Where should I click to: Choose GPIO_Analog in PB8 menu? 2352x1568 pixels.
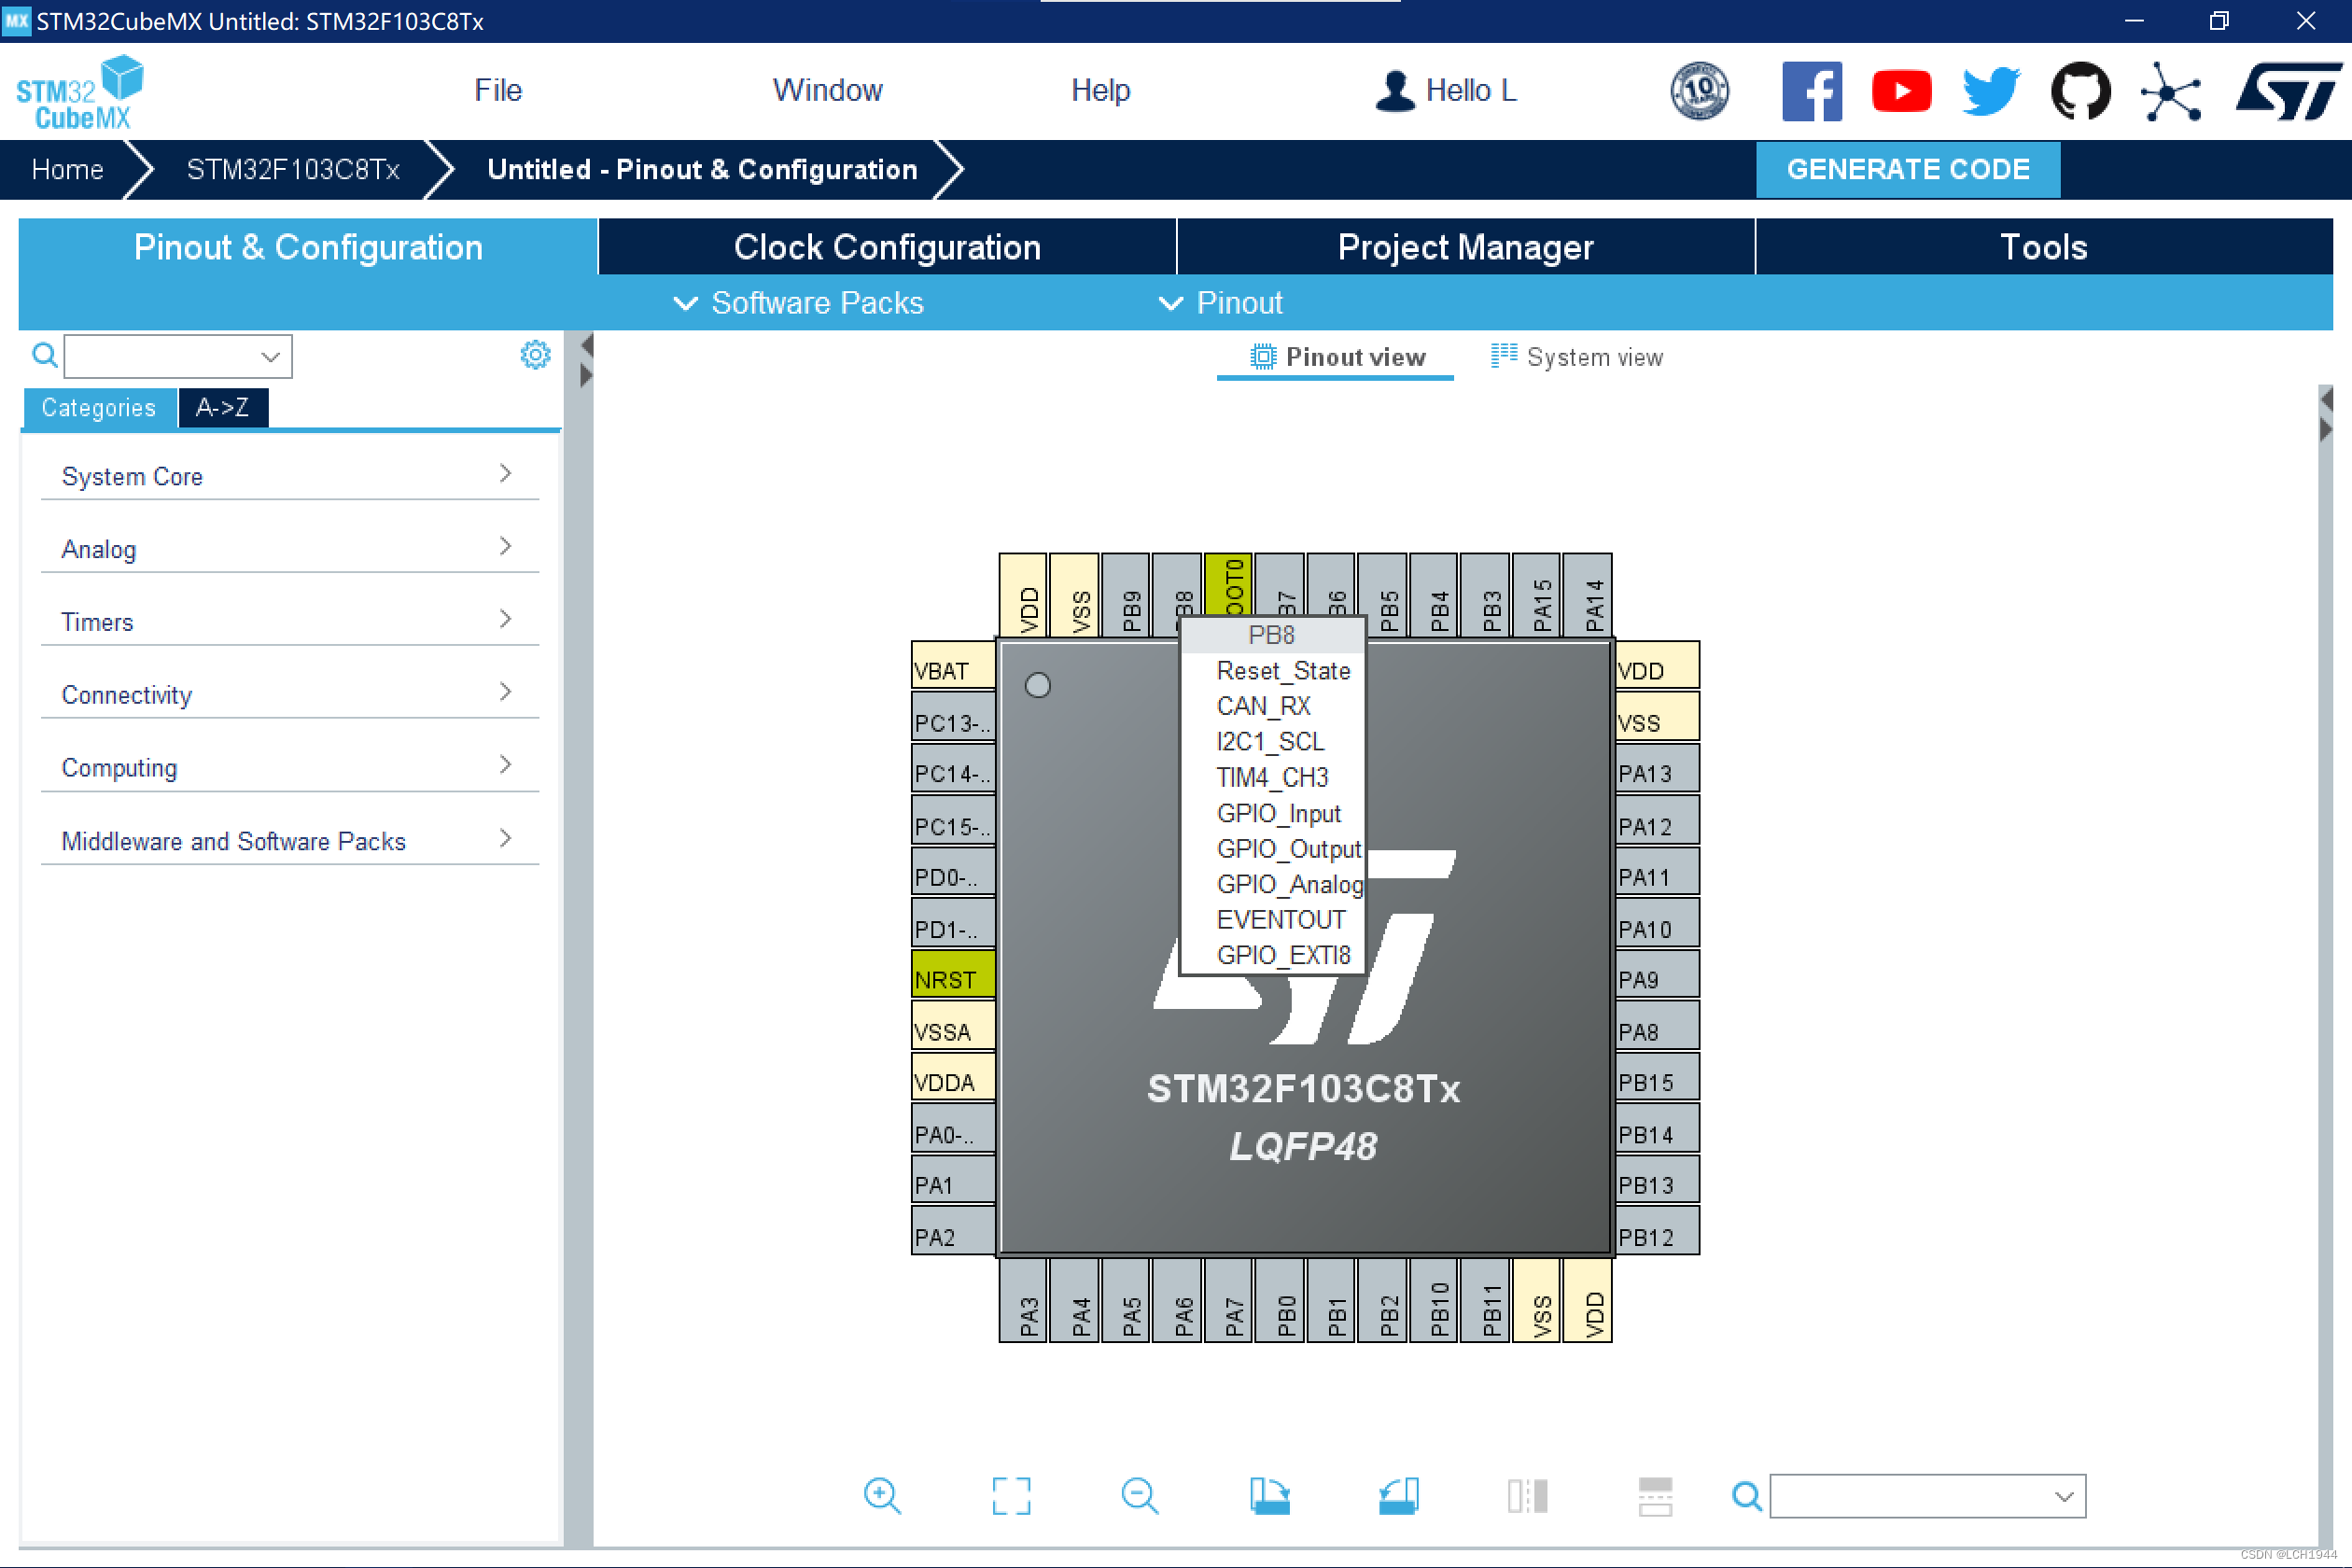pyautogui.click(x=1273, y=884)
